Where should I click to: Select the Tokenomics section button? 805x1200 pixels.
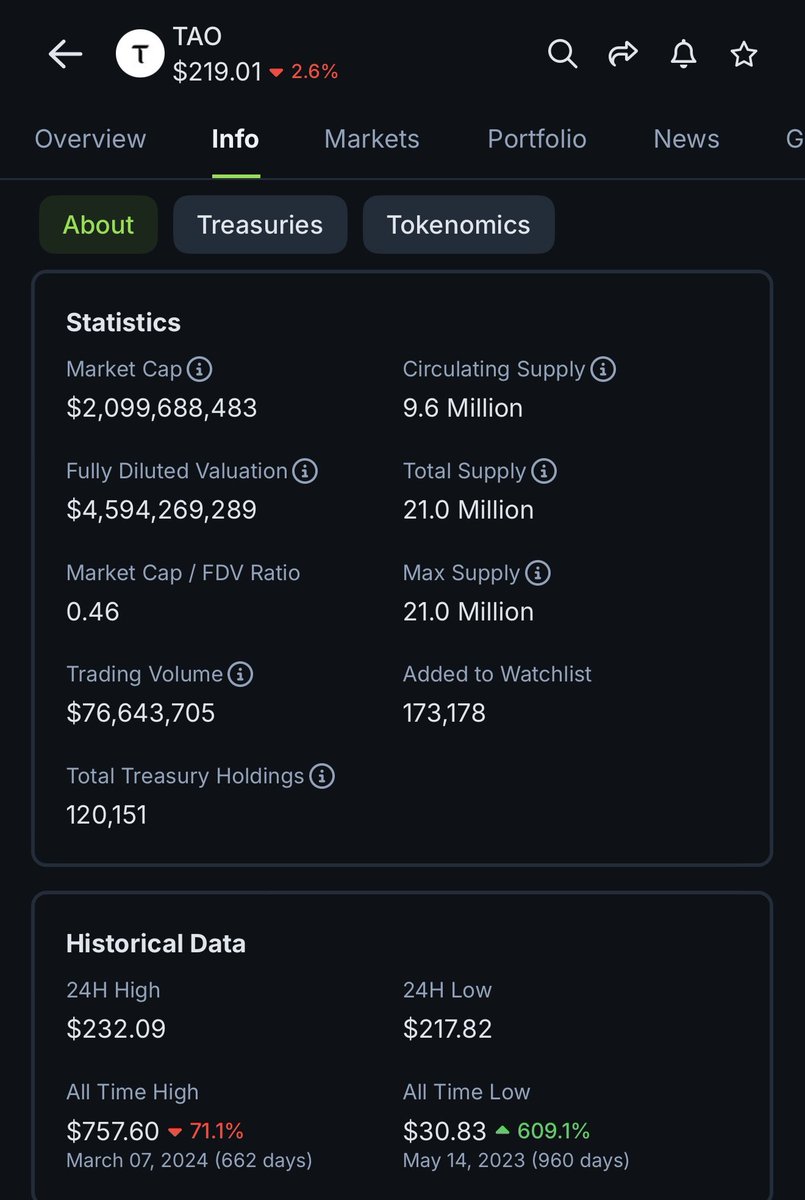[x=458, y=225]
